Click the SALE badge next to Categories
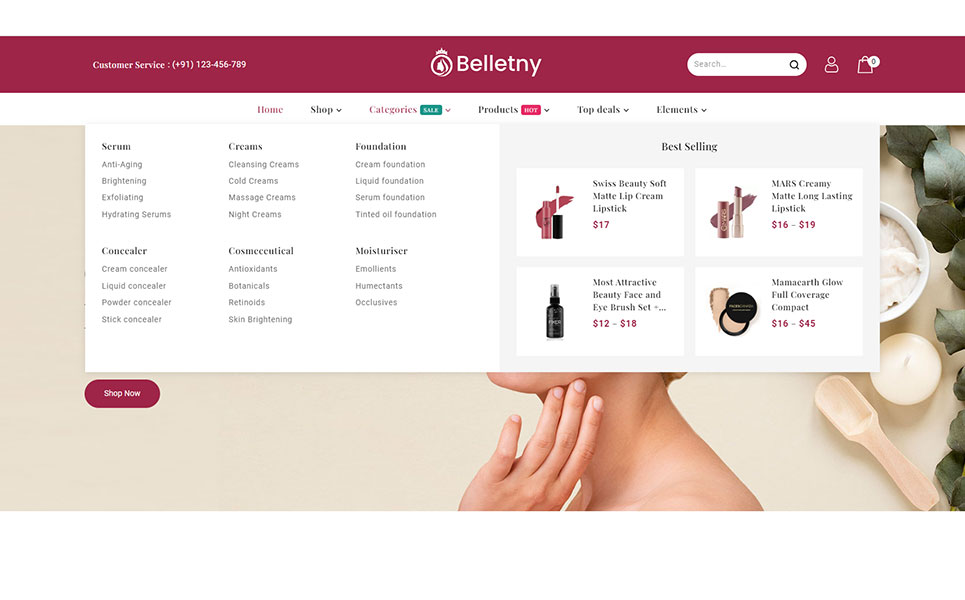 point(431,110)
